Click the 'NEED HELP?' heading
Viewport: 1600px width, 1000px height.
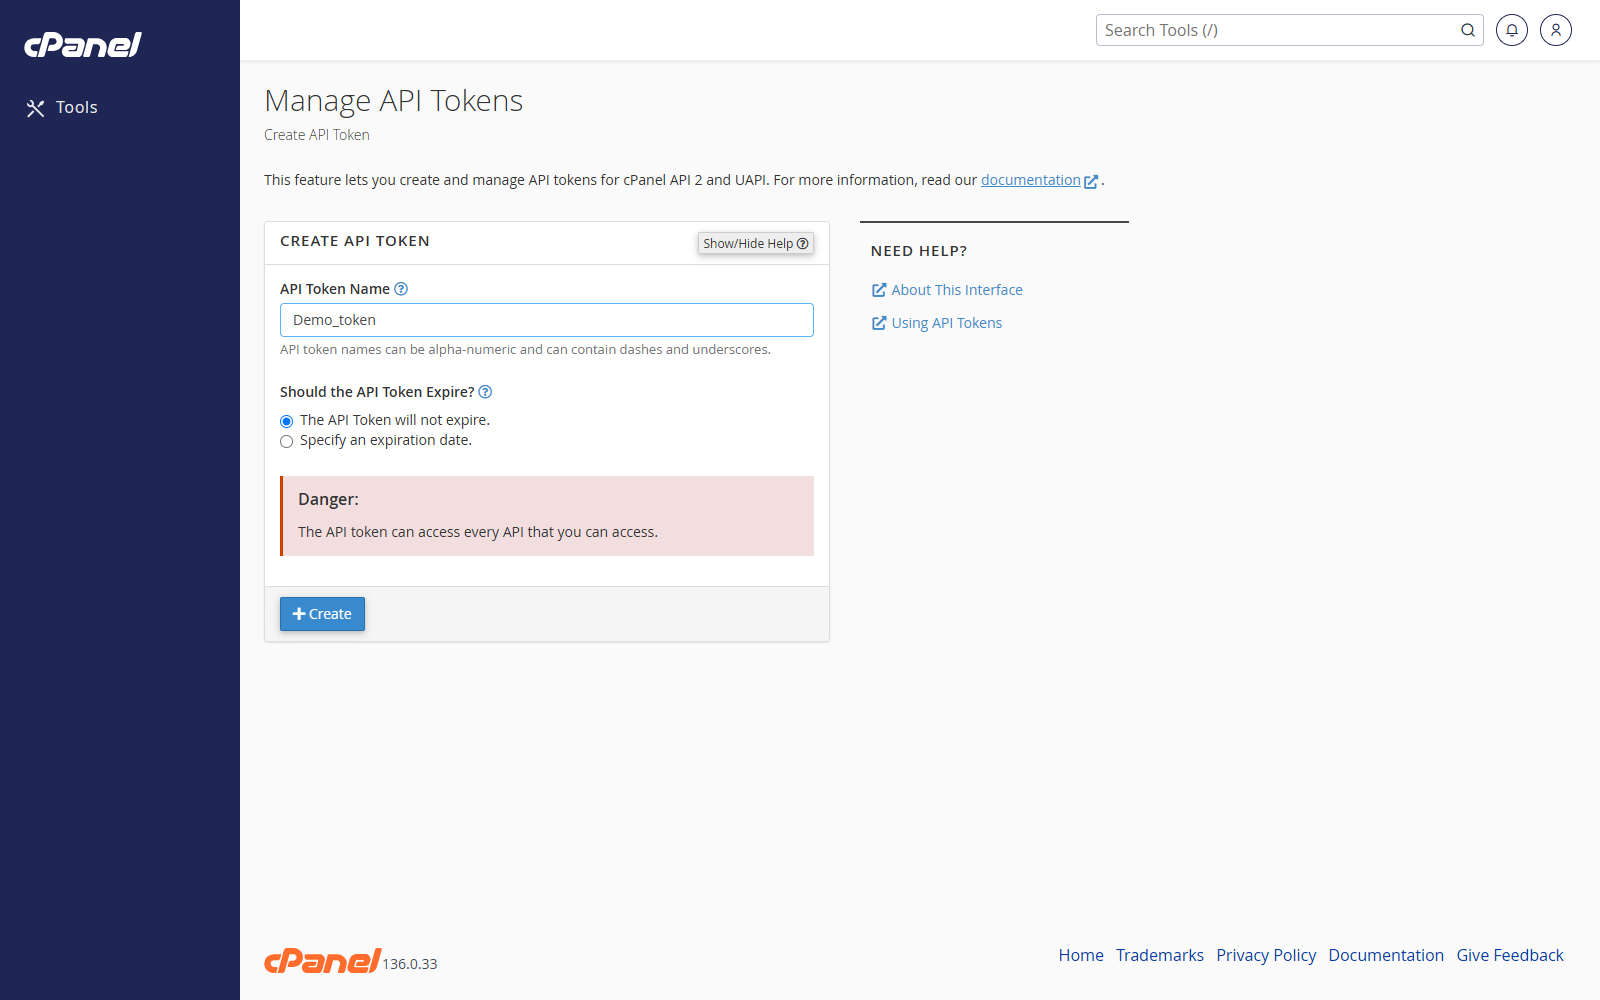click(x=919, y=251)
